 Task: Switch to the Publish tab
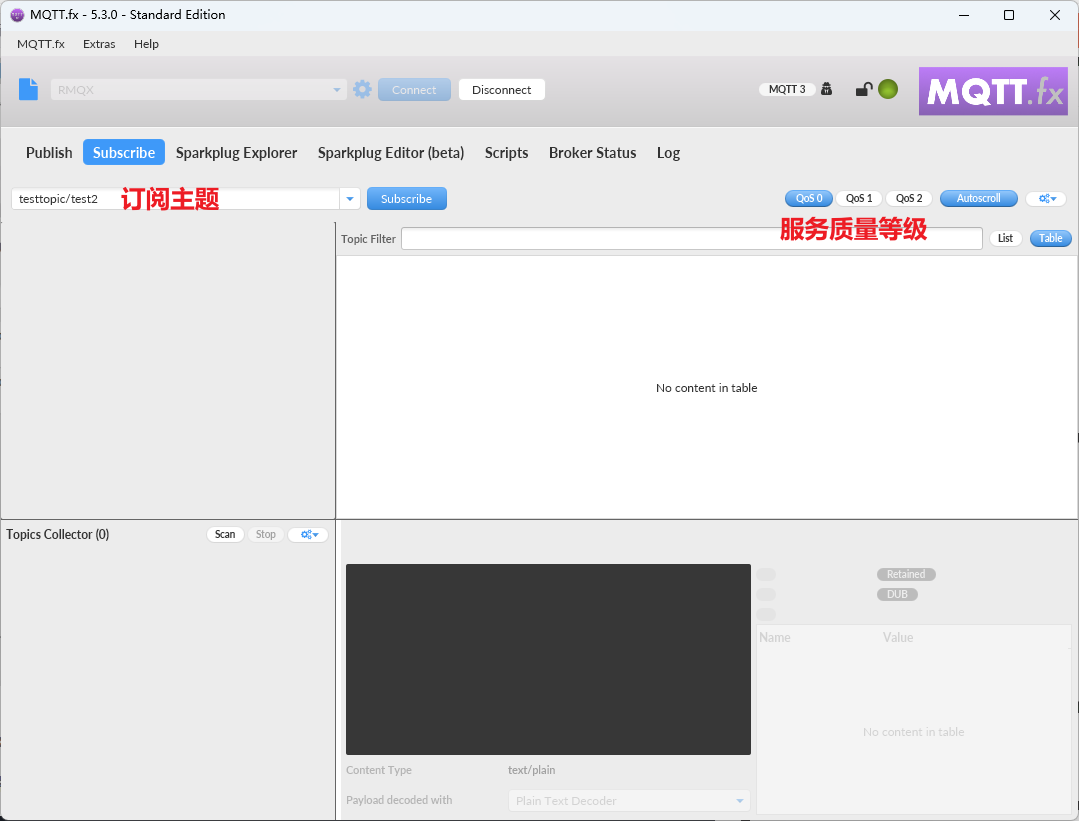point(49,153)
